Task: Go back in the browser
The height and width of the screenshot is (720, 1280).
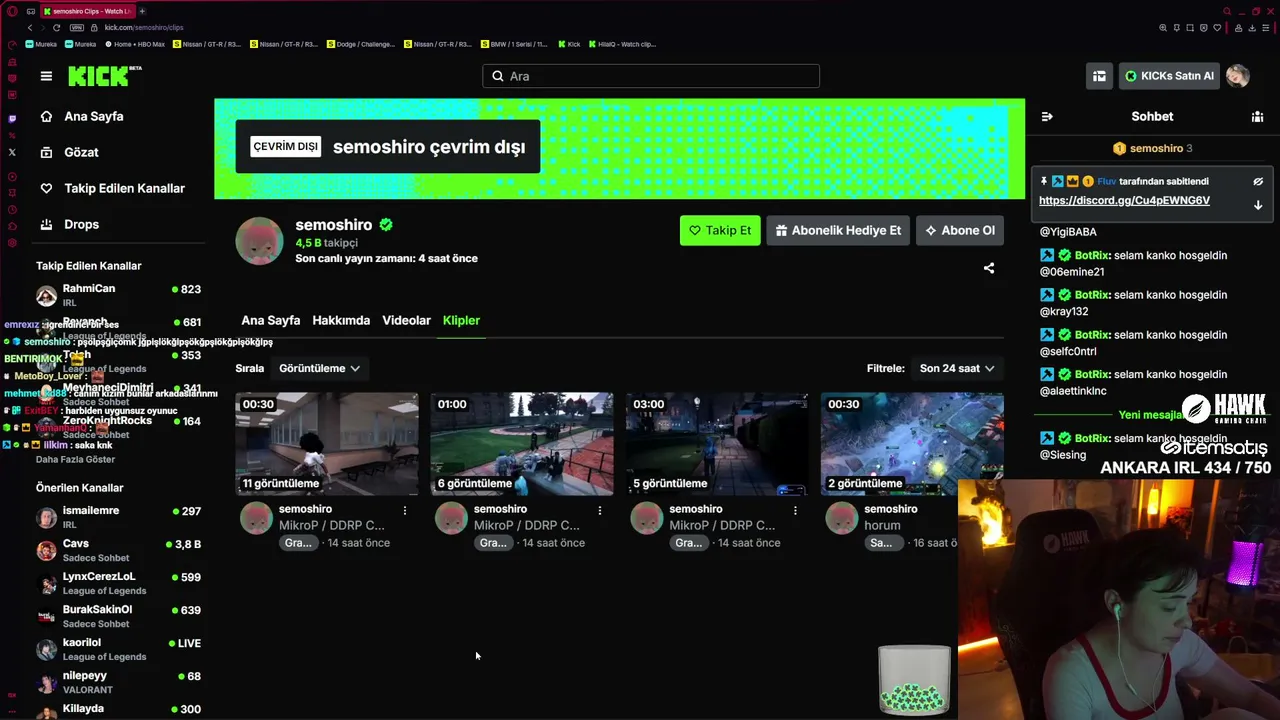Action: click(x=30, y=28)
